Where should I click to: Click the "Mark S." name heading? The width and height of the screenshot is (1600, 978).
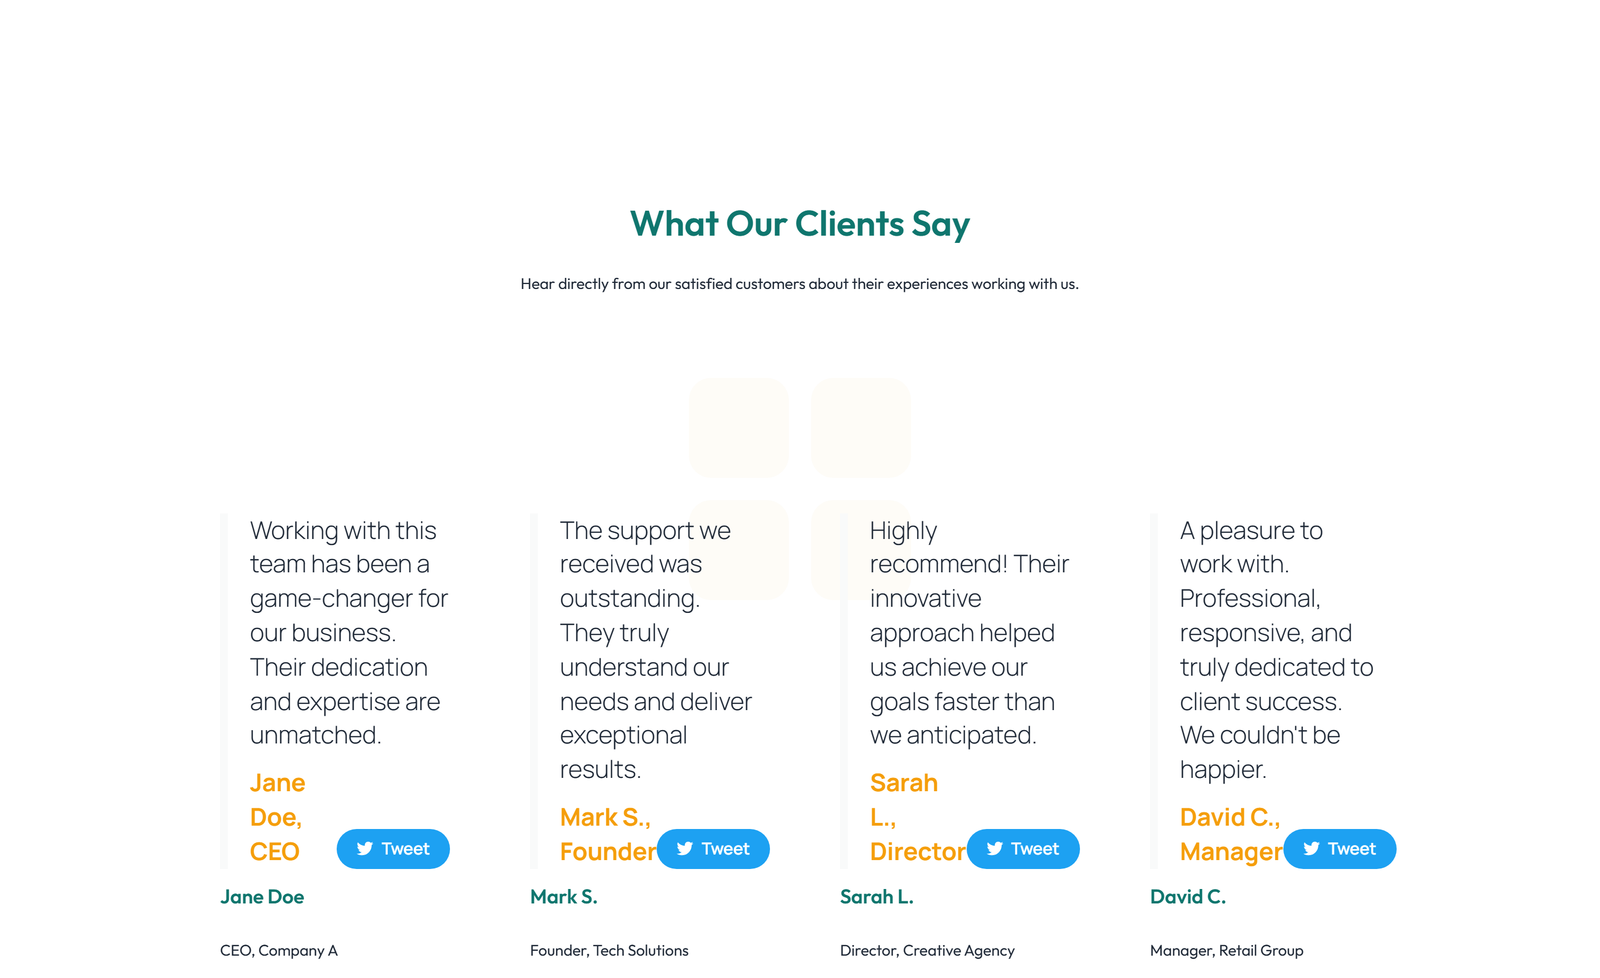click(x=564, y=897)
